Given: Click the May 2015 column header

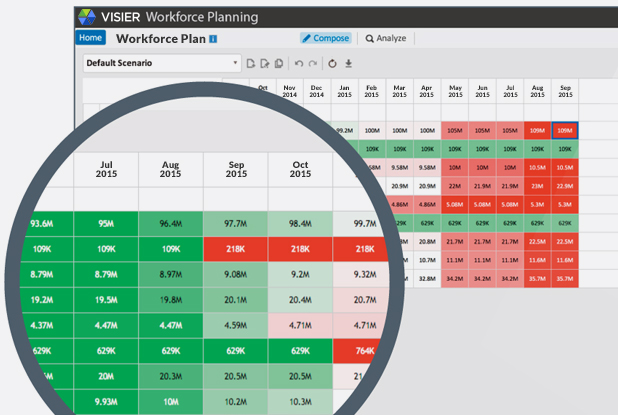Looking at the screenshot, I should 455,91.
